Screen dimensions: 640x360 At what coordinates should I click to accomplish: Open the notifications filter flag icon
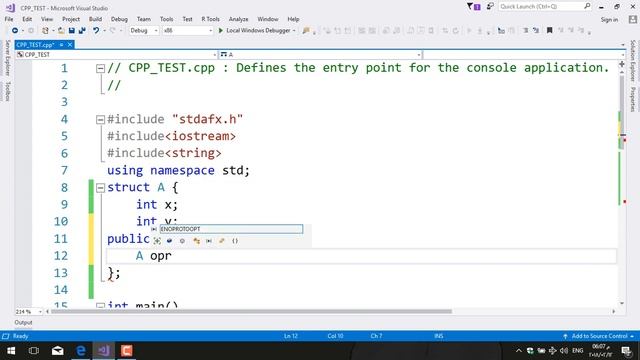[473, 7]
